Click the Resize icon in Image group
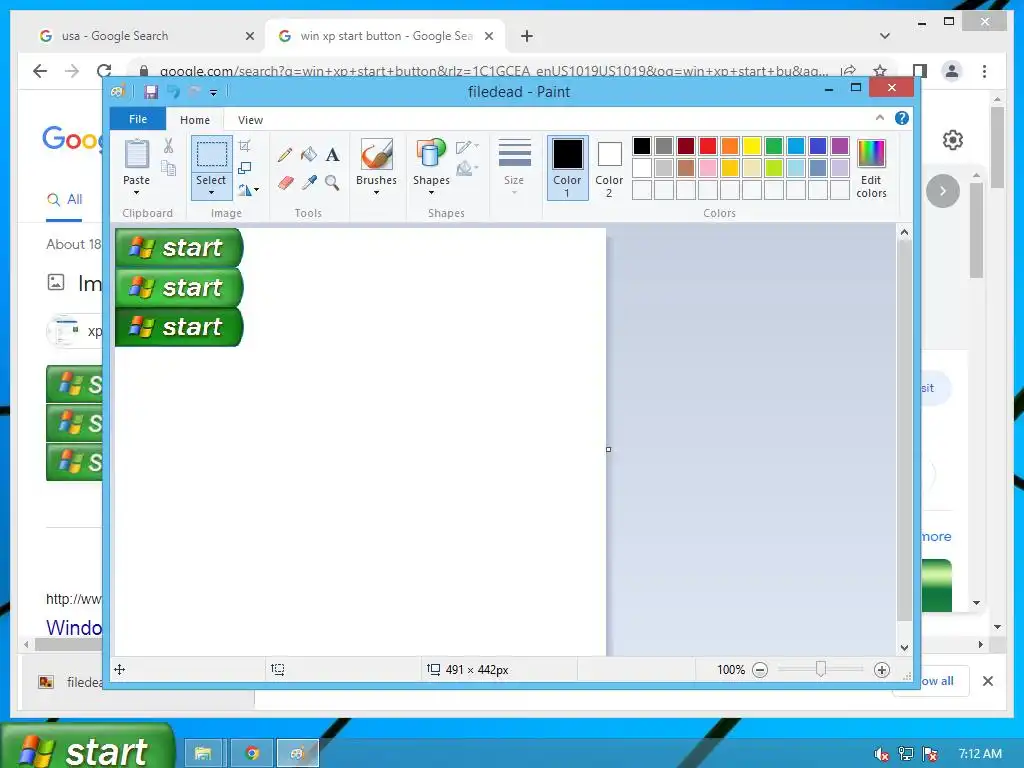1024x768 pixels. click(x=245, y=168)
